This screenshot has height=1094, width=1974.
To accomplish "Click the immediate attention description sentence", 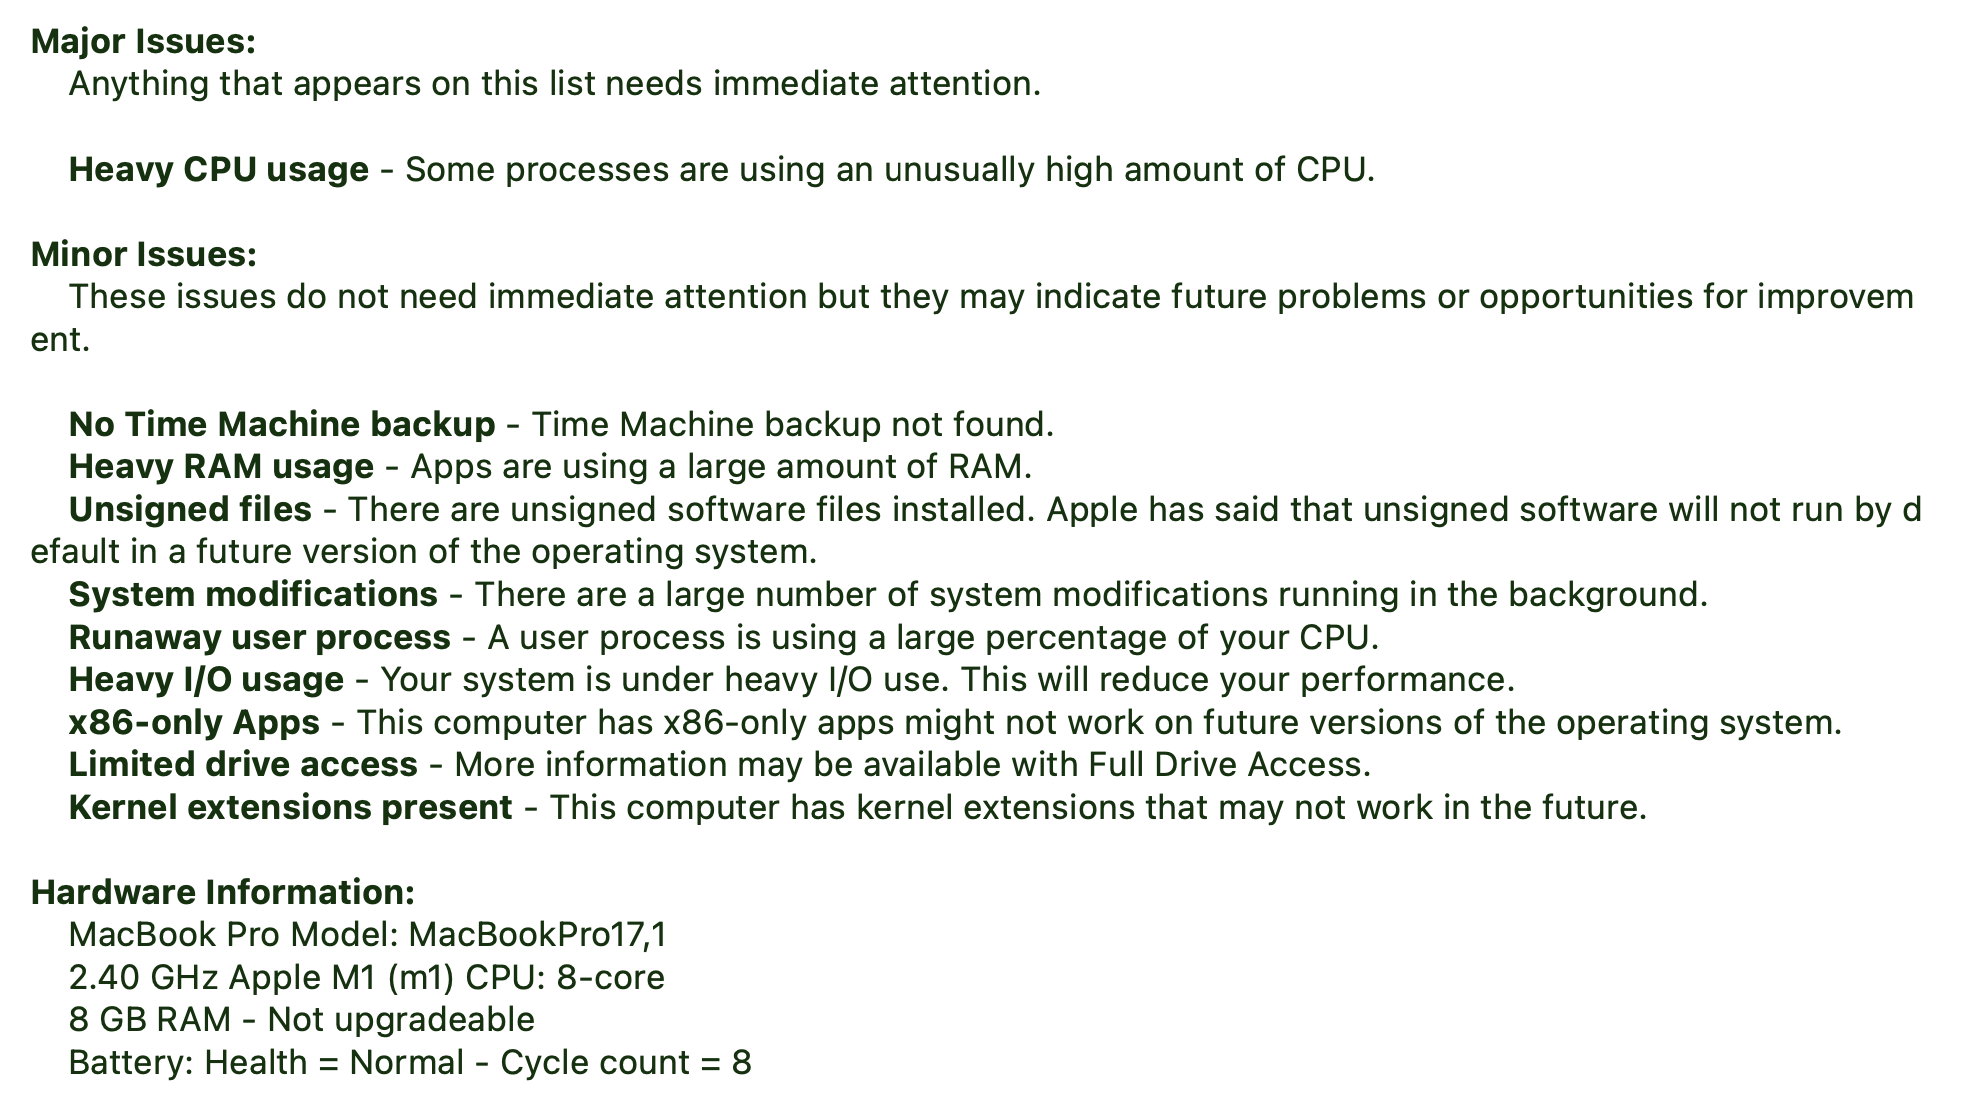I will [555, 84].
